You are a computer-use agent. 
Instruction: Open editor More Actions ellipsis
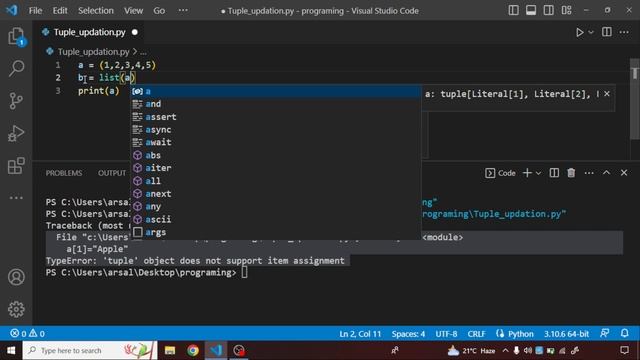624,32
